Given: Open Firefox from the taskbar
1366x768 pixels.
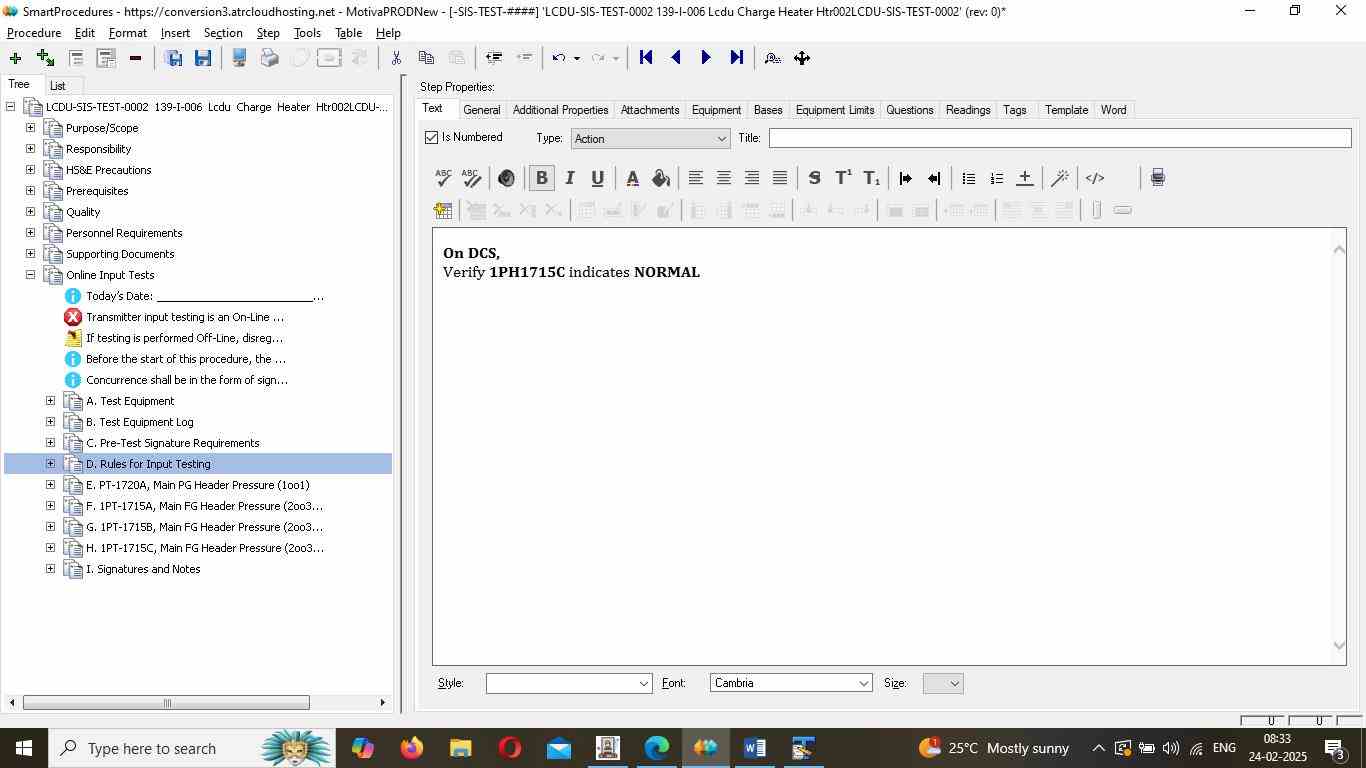Looking at the screenshot, I should pyautogui.click(x=411, y=748).
